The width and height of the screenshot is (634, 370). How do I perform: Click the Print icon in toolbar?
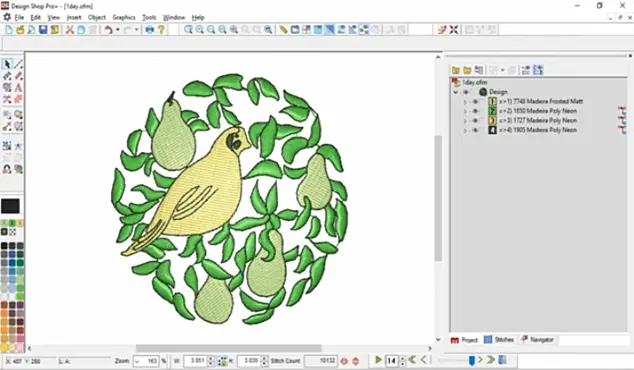[x=150, y=30]
